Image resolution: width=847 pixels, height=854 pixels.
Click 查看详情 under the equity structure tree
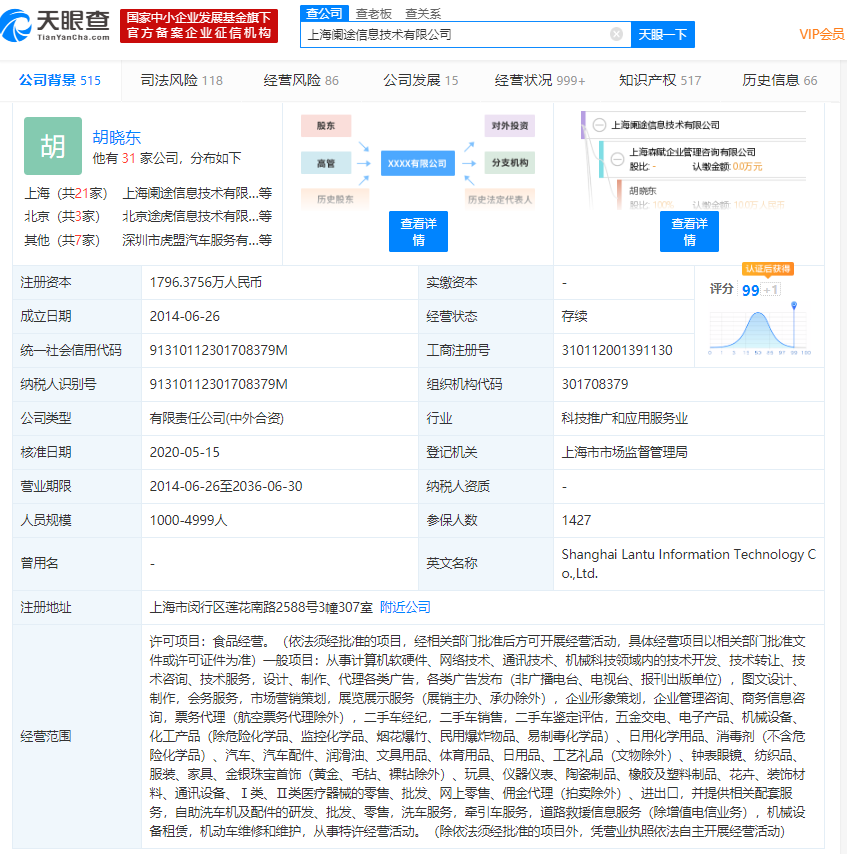click(689, 232)
